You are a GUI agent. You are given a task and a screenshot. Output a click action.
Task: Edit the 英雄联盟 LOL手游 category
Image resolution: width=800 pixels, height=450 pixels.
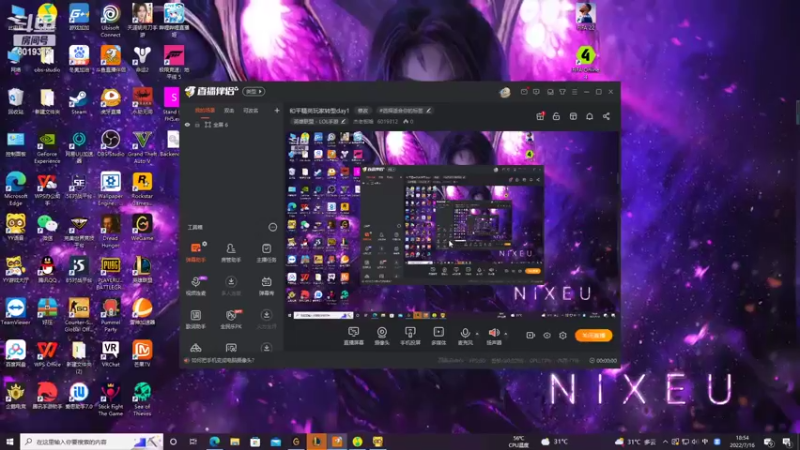point(319,121)
